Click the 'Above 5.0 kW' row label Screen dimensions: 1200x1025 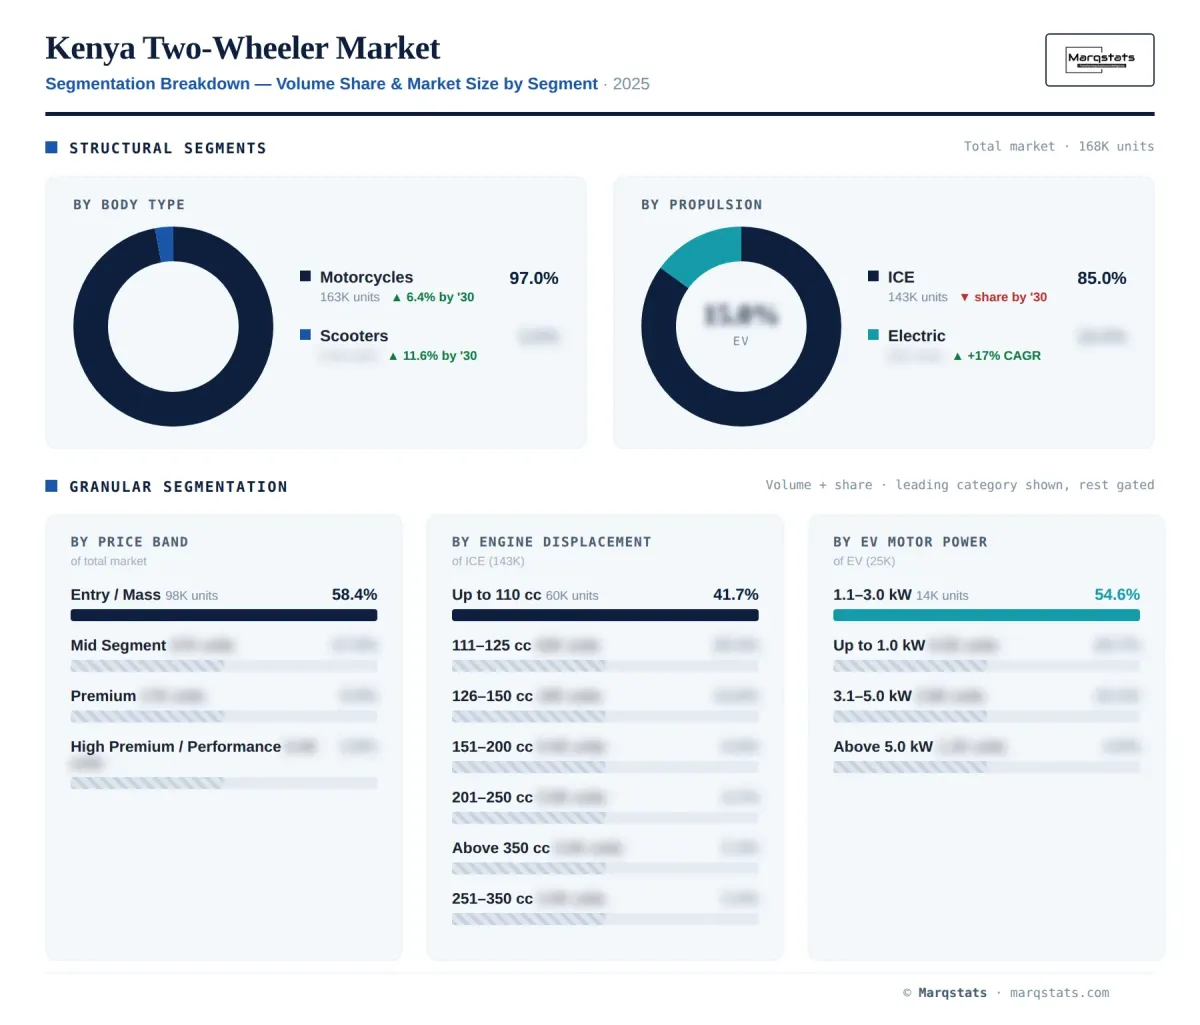[x=883, y=747]
